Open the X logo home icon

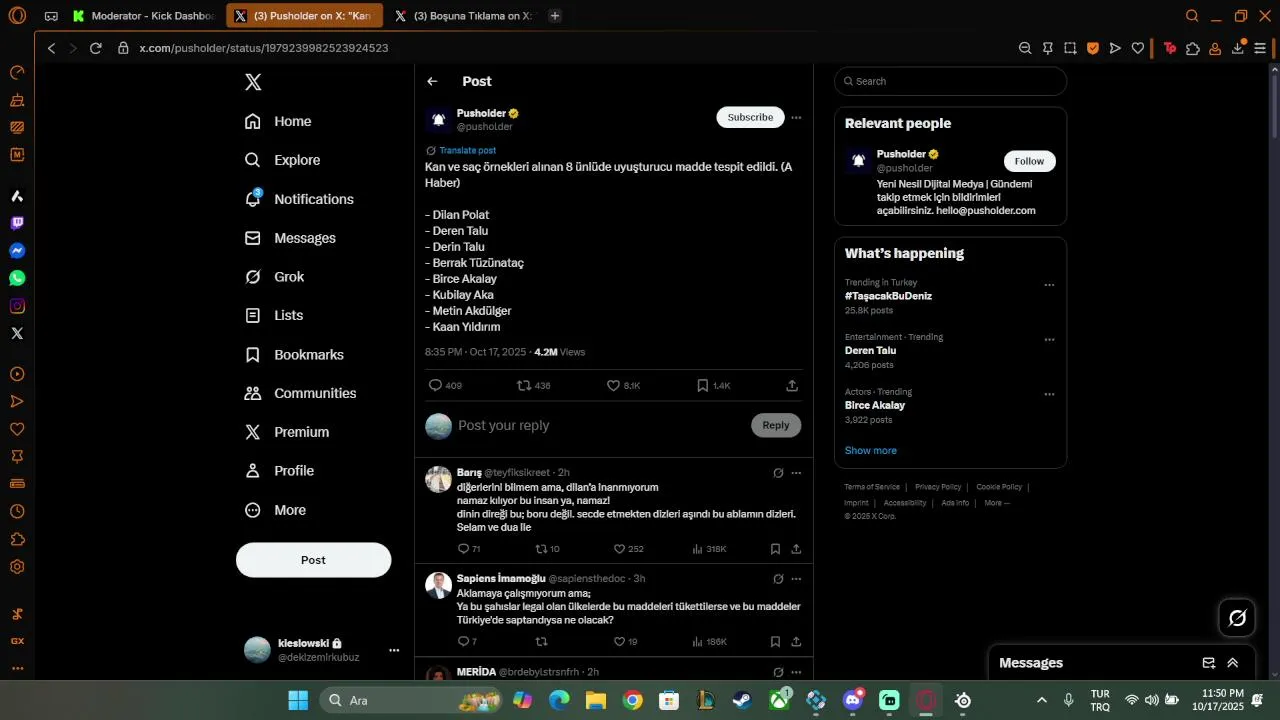click(253, 82)
